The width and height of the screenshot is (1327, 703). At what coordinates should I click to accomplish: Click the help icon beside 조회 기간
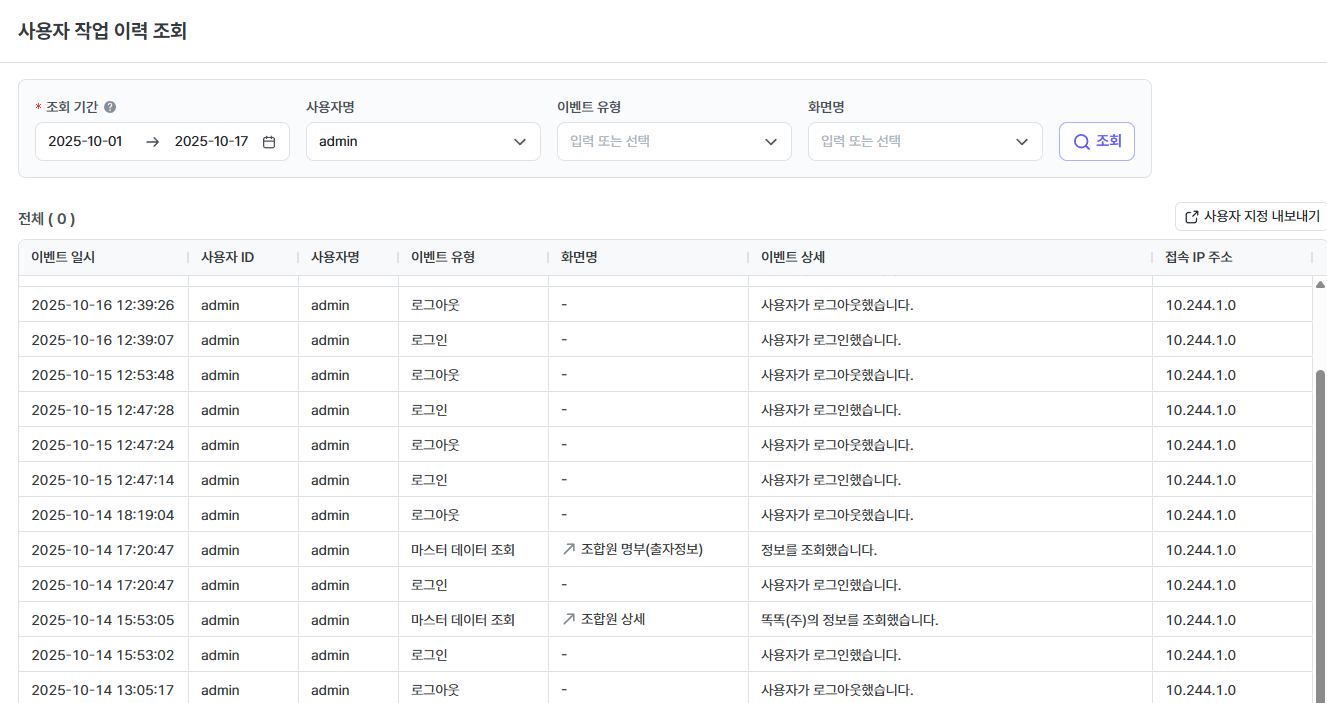(110, 107)
